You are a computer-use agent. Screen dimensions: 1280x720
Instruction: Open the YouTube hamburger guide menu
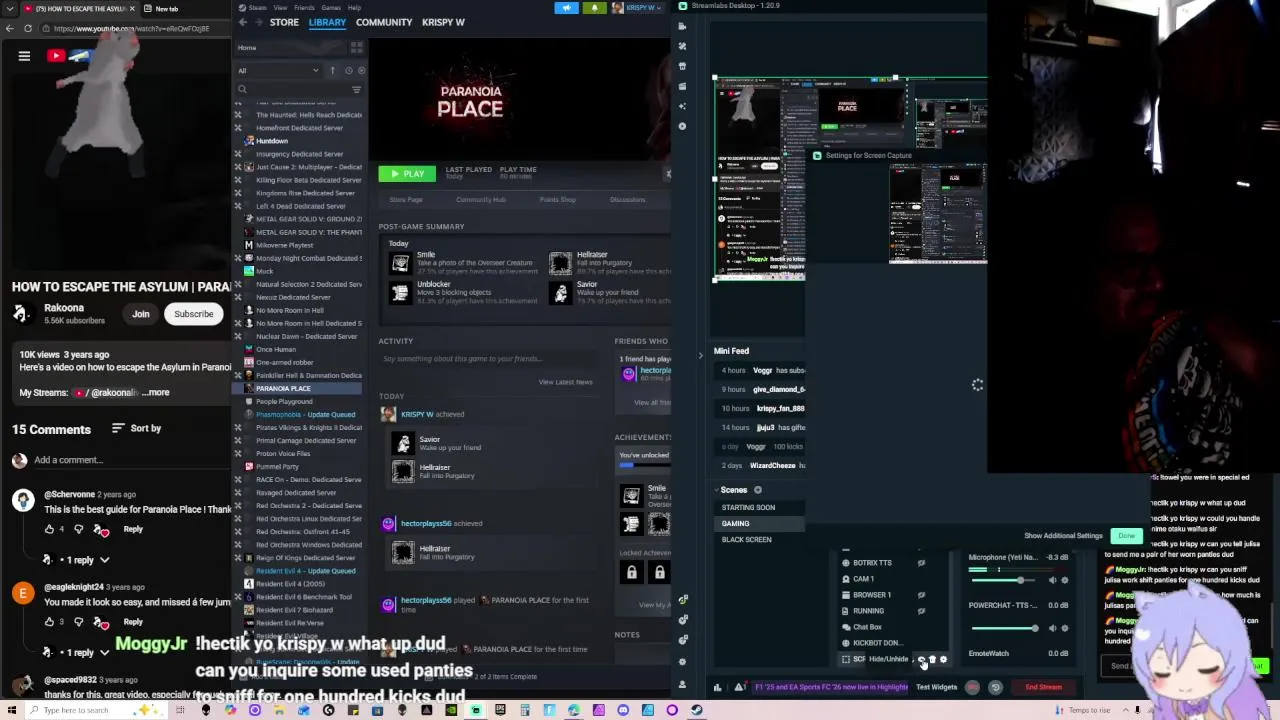point(24,56)
